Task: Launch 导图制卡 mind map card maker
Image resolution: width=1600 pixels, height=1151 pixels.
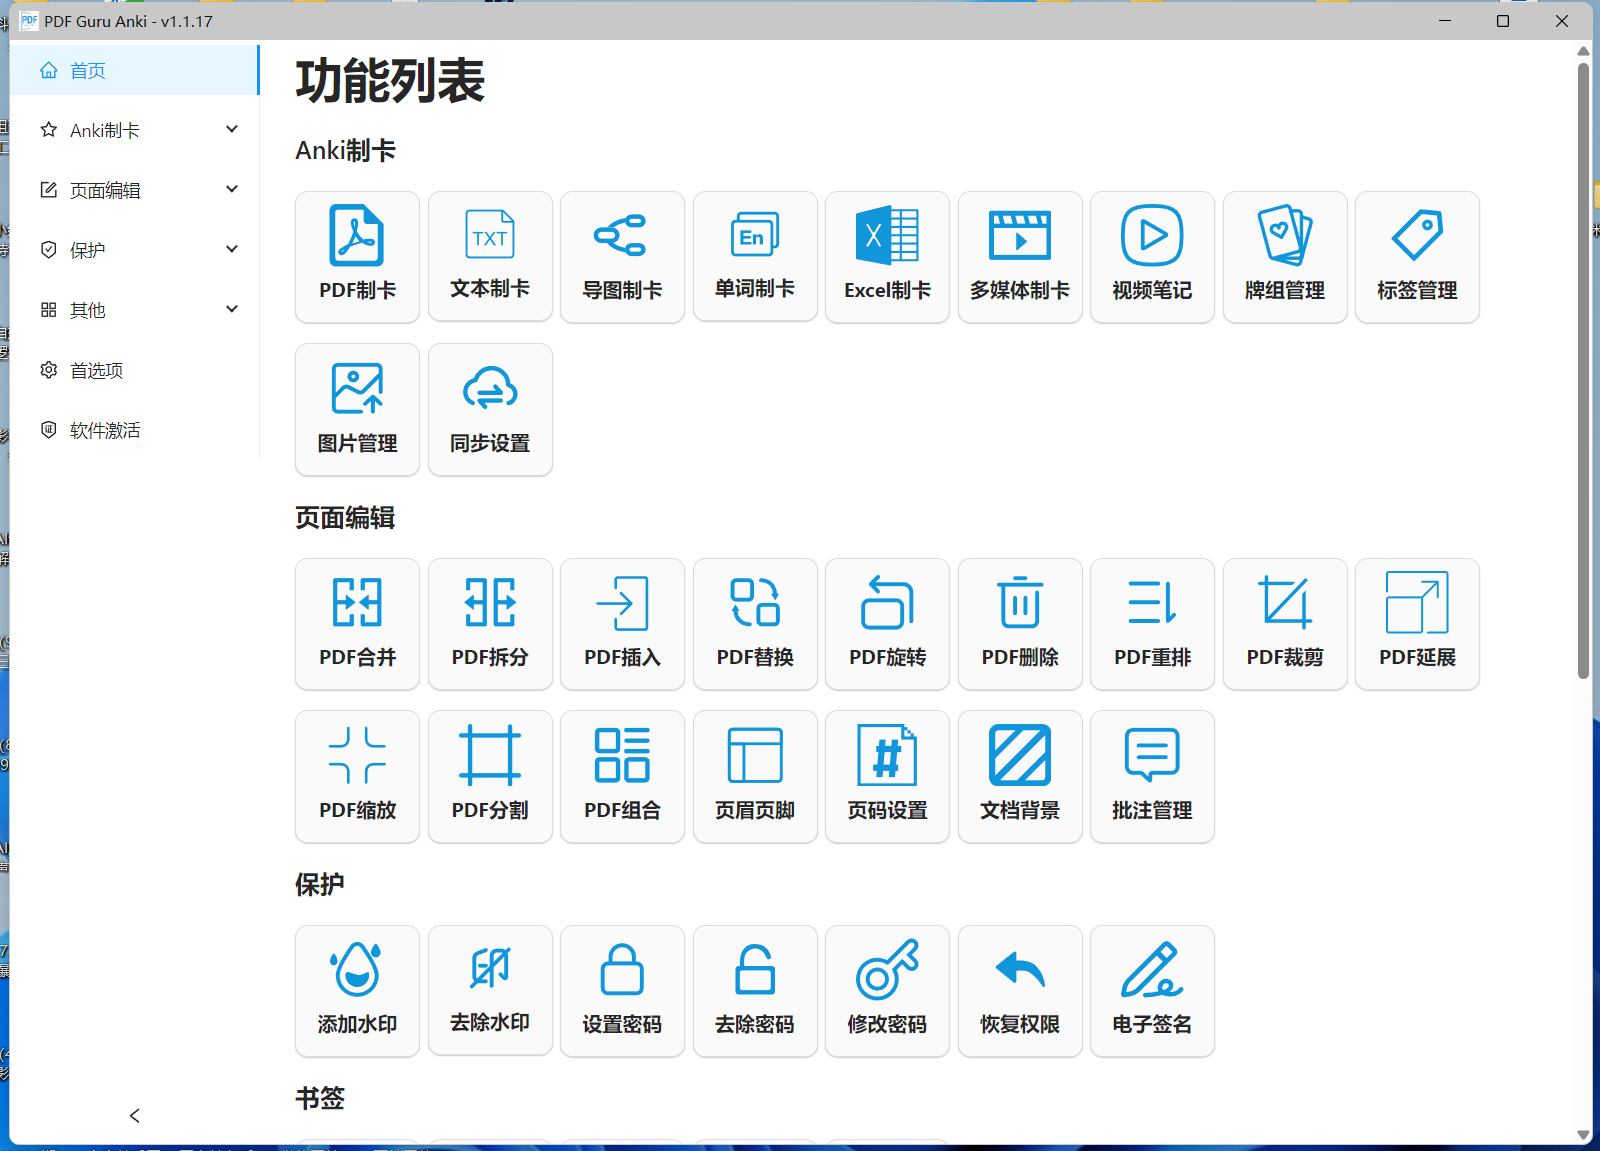Action: (622, 257)
